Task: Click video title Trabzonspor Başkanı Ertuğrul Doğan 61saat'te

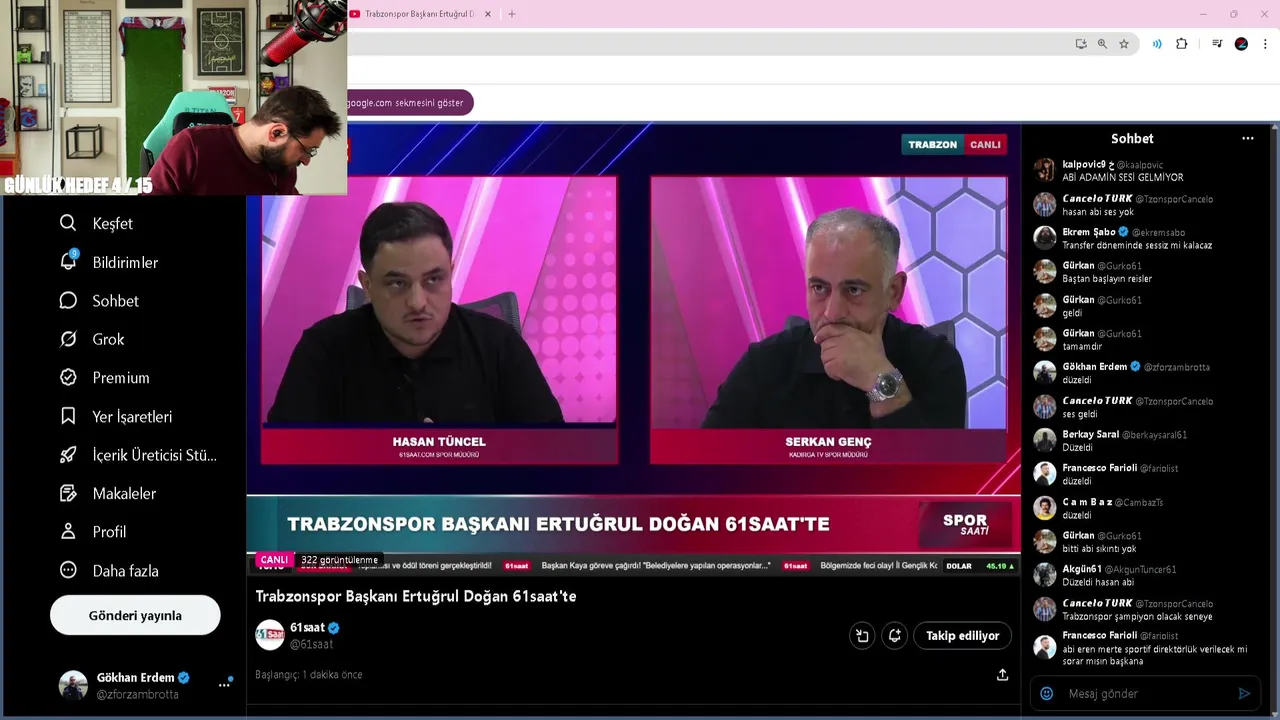Action: [x=416, y=596]
